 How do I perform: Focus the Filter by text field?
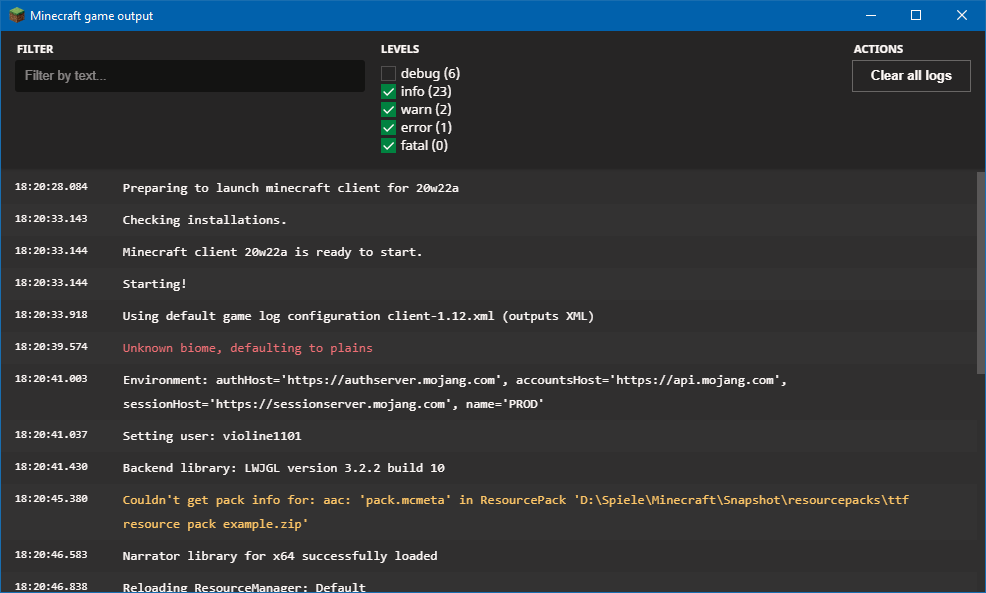pyautogui.click(x=189, y=76)
